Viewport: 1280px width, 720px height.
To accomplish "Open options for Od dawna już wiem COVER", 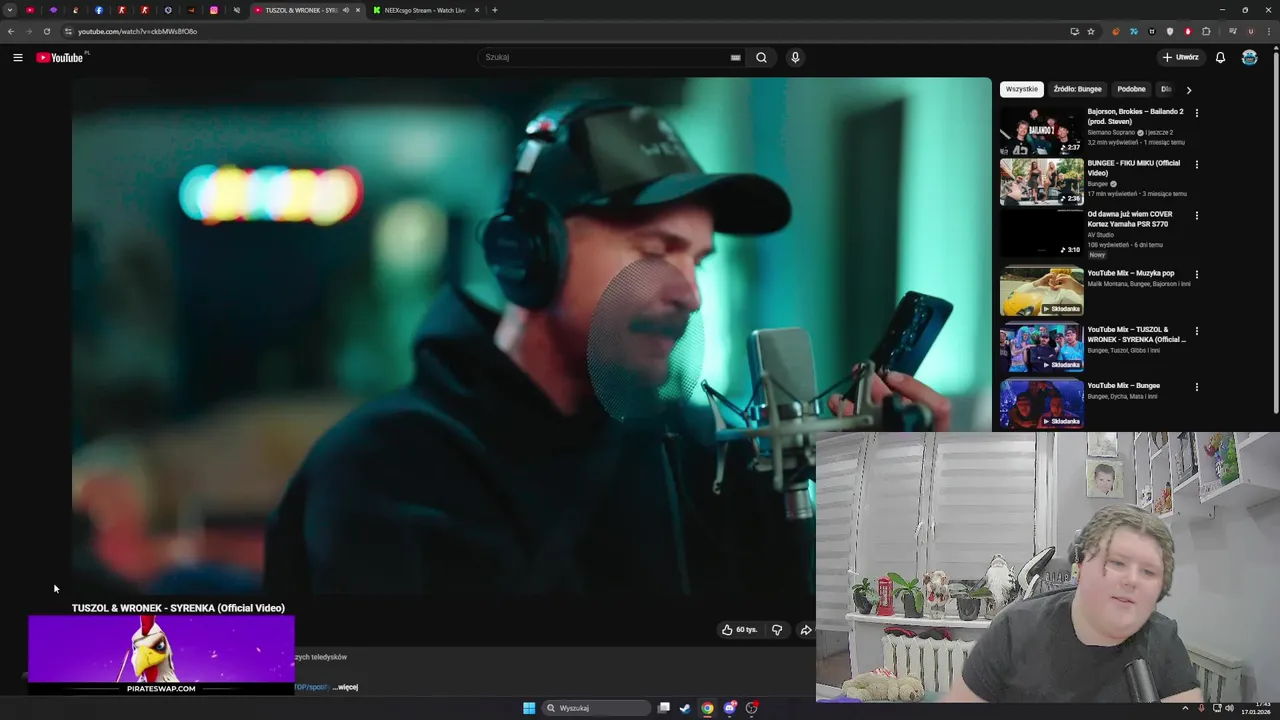I will [x=1197, y=215].
